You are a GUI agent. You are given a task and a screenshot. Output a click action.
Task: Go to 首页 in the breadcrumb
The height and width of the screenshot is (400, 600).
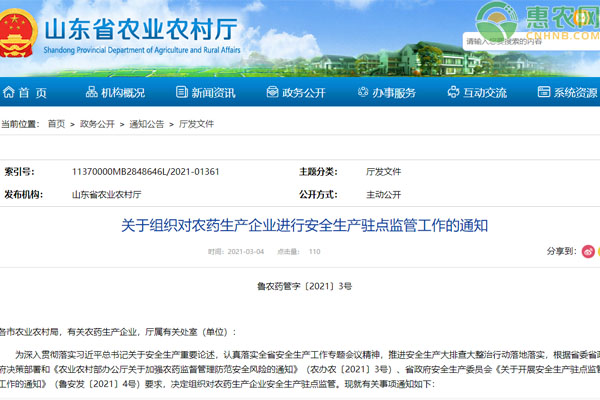click(56, 124)
